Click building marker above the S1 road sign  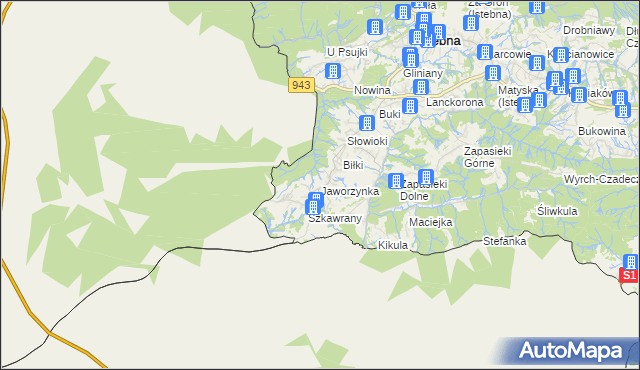(631, 262)
